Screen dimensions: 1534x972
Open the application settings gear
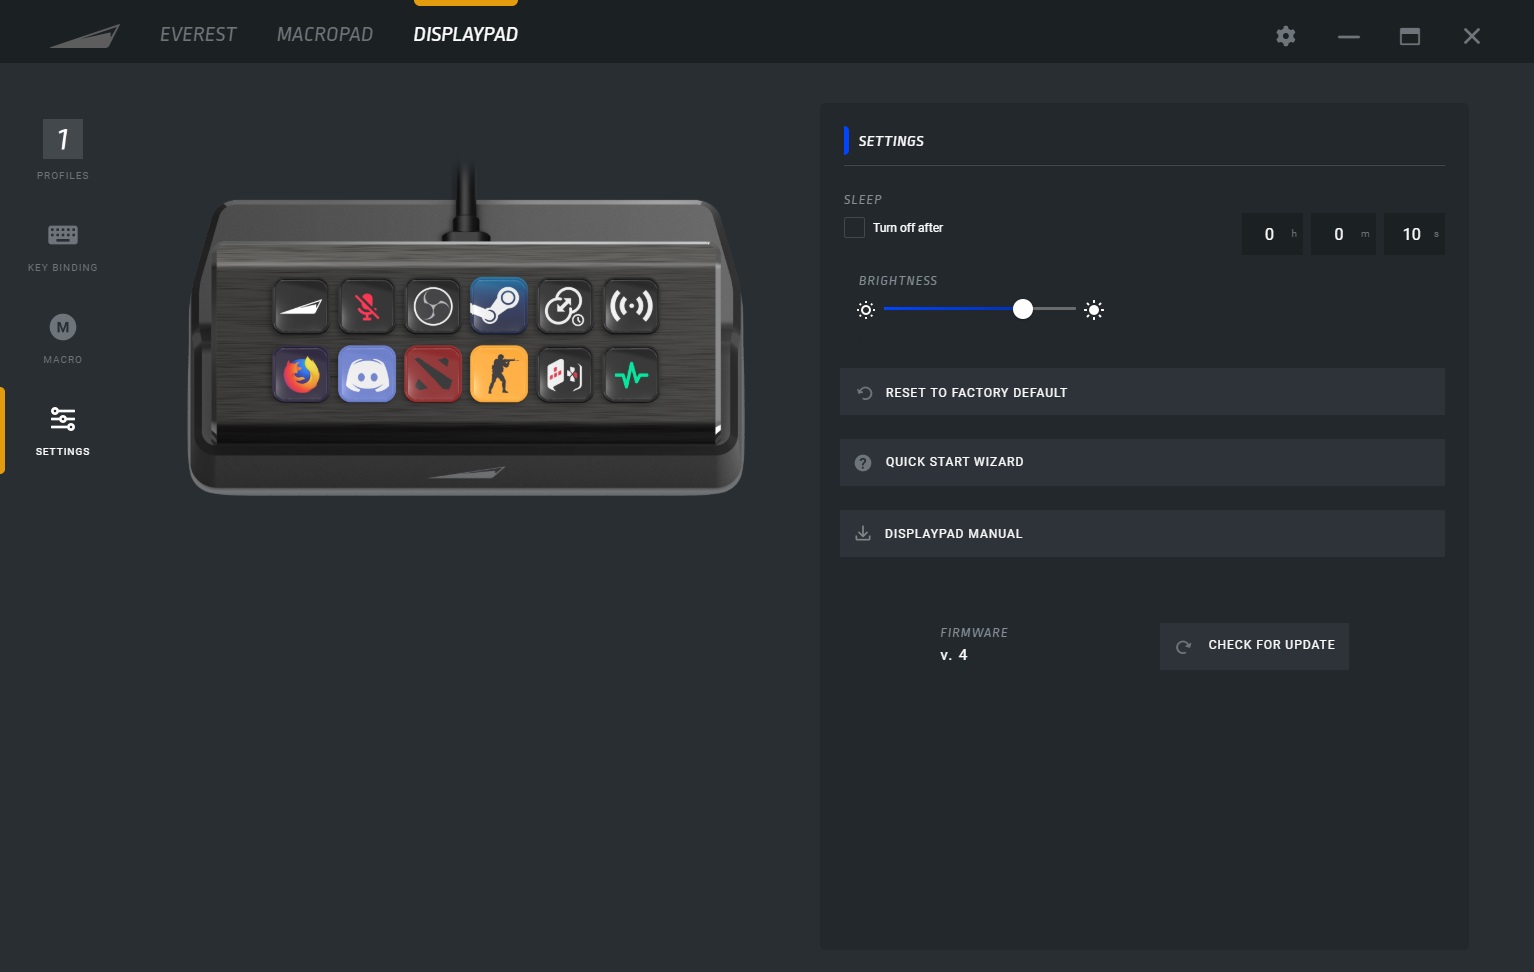tap(1286, 36)
